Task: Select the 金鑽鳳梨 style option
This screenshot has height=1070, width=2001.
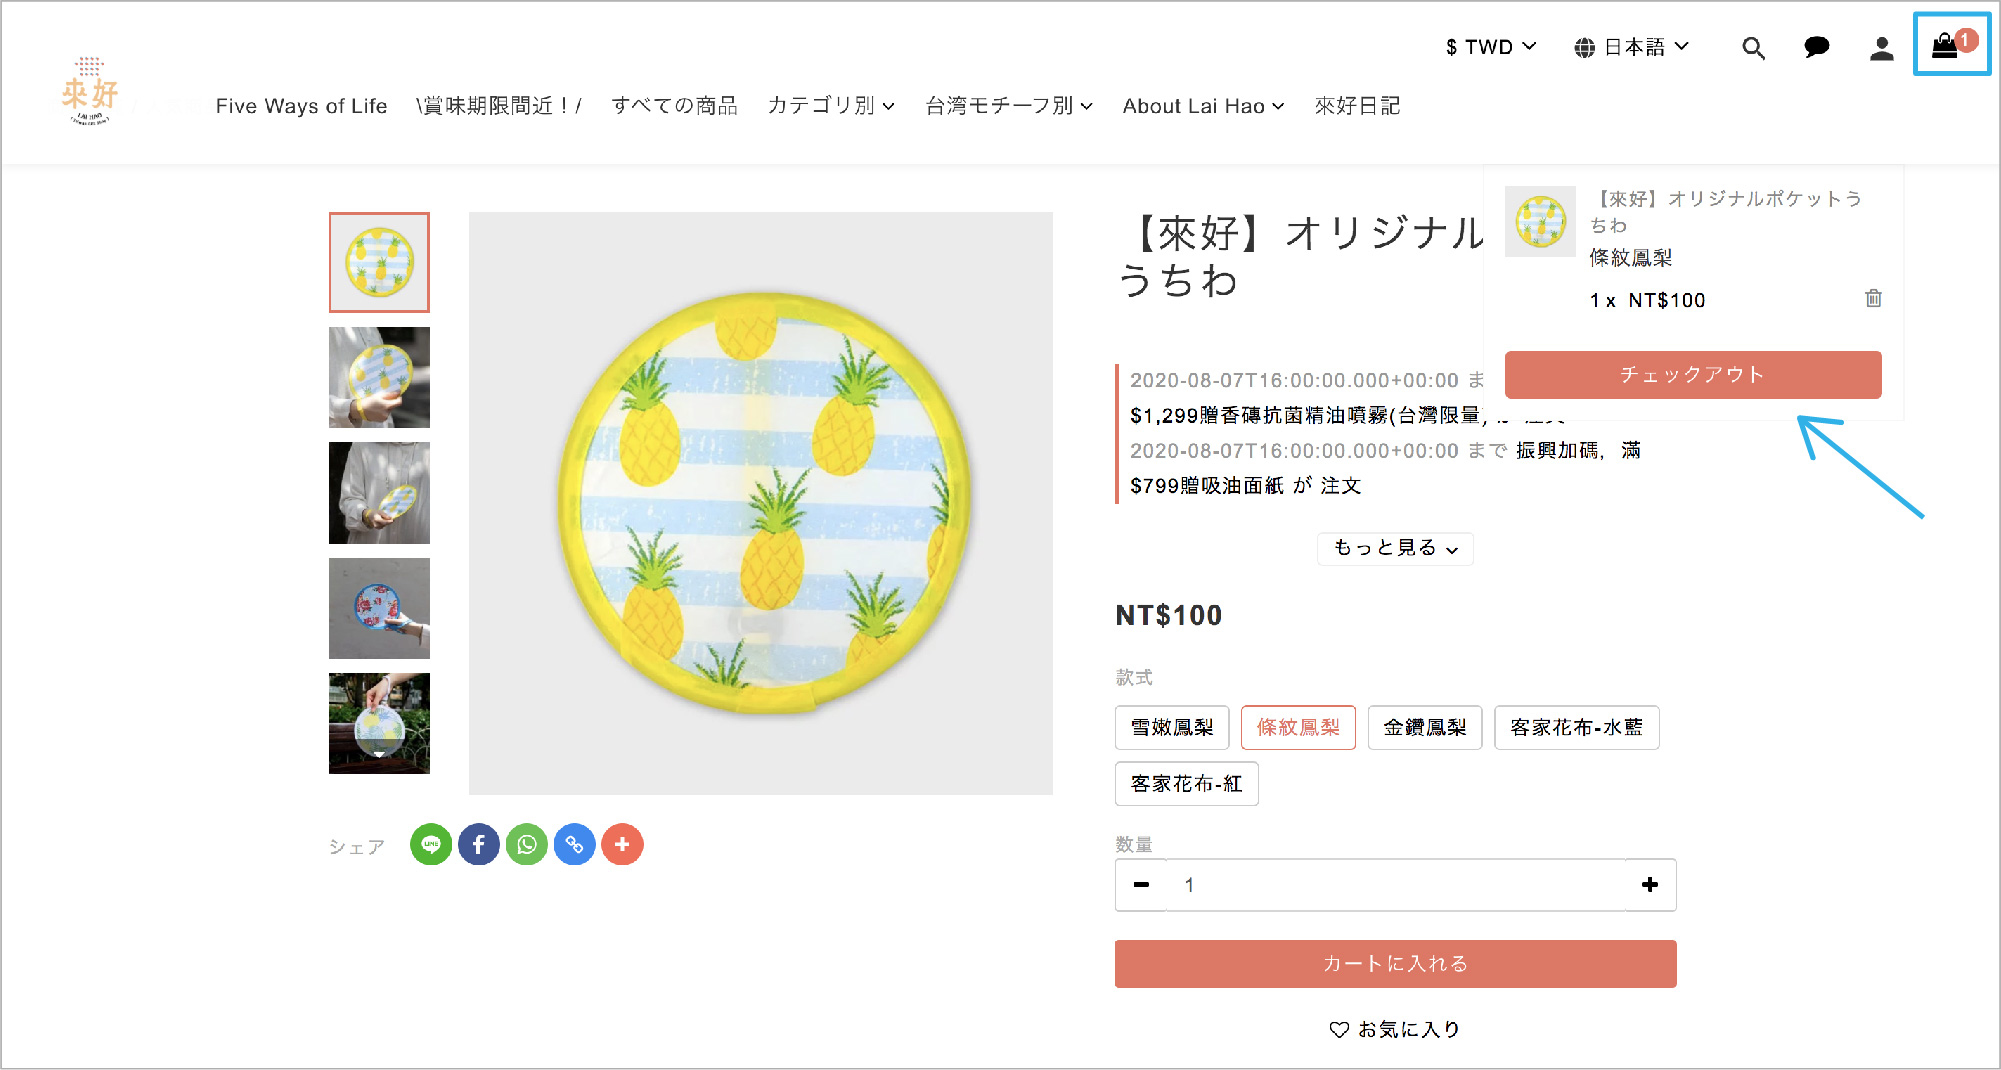Action: (x=1424, y=727)
